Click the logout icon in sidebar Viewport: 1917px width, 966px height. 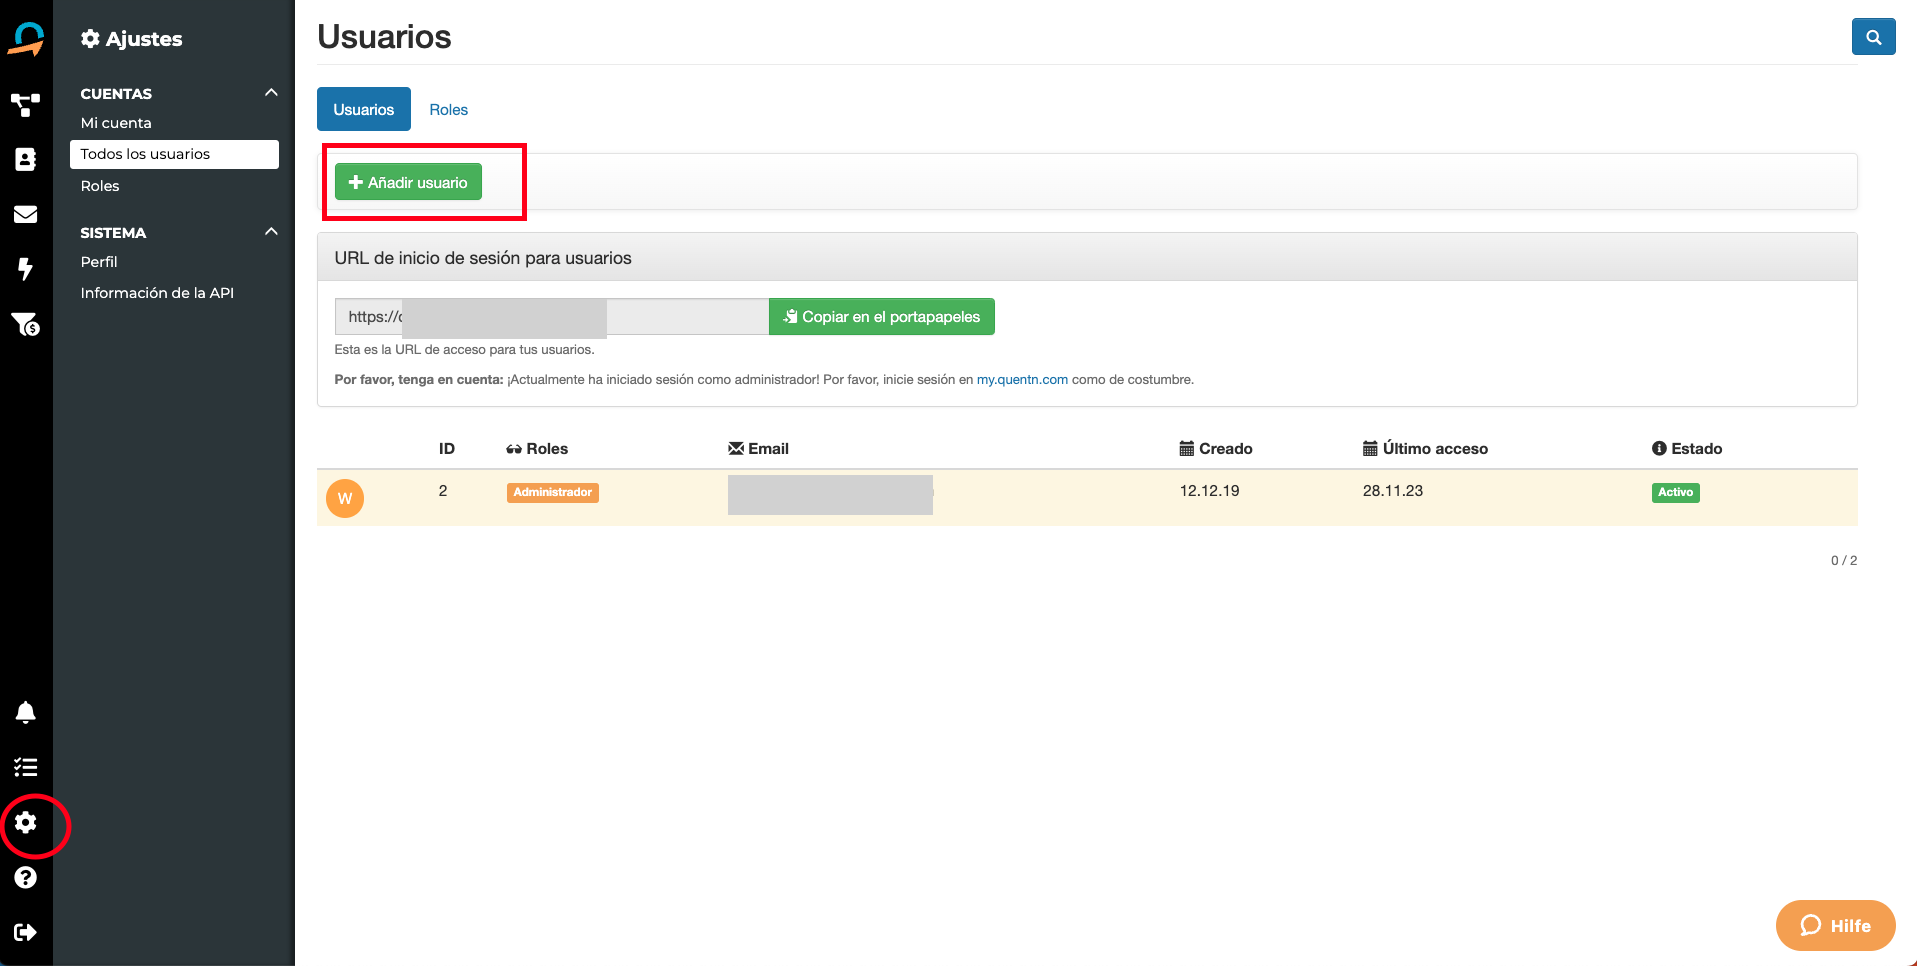click(26, 932)
